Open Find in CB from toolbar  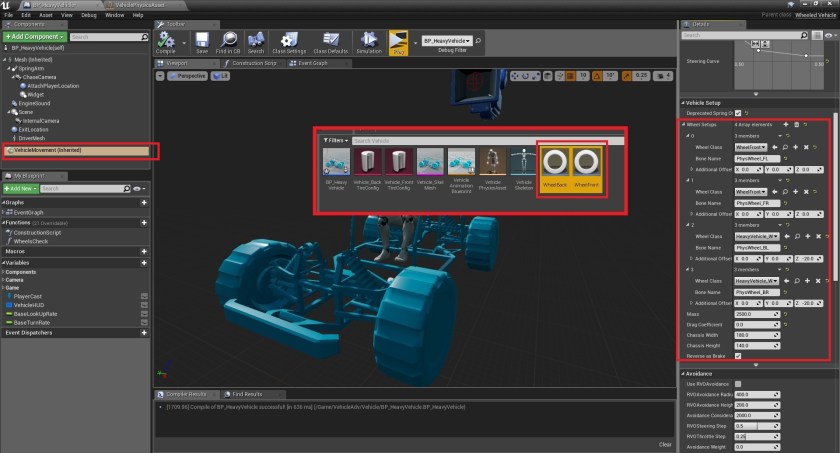pos(228,42)
